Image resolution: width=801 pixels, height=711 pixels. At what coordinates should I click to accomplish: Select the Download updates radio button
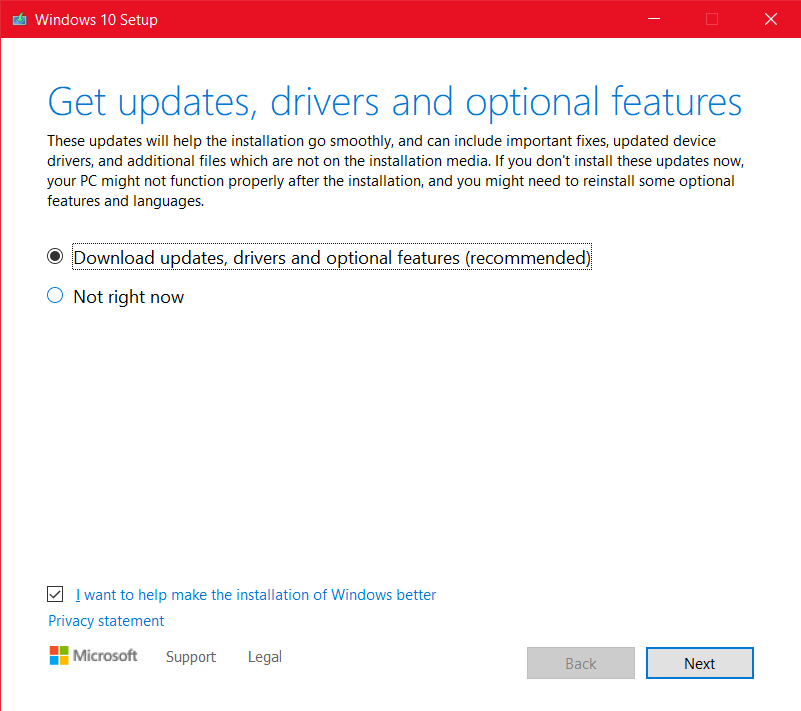coord(55,256)
